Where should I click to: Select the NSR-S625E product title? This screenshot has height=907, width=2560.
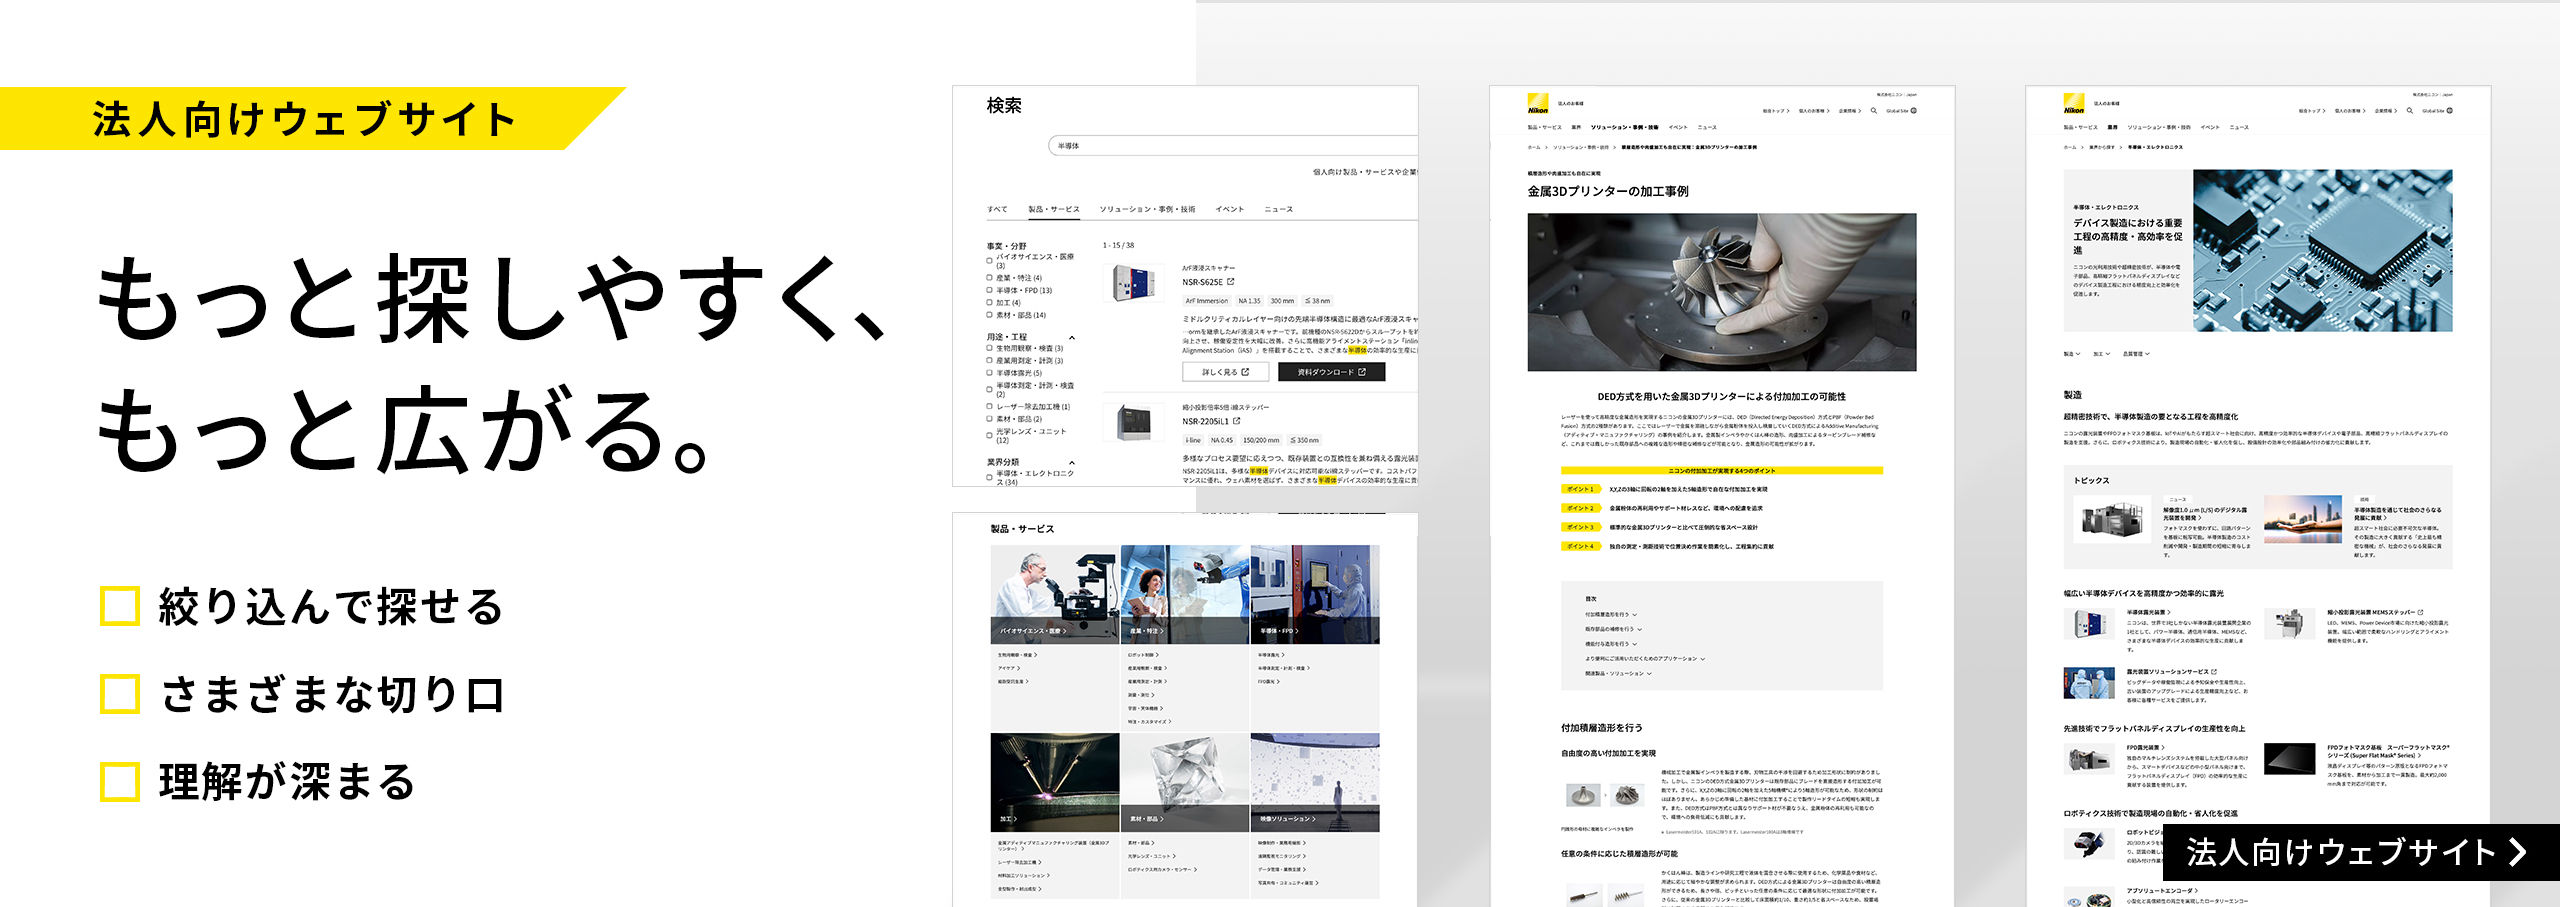click(1202, 282)
